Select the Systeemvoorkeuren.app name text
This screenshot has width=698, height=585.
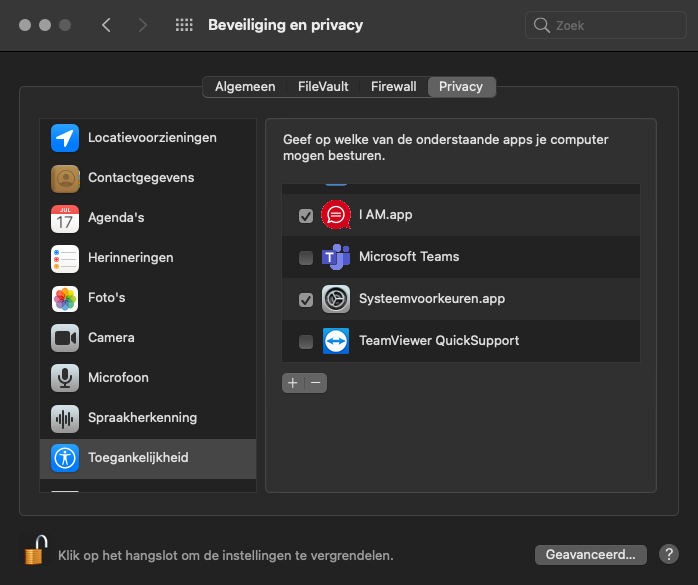pos(432,299)
